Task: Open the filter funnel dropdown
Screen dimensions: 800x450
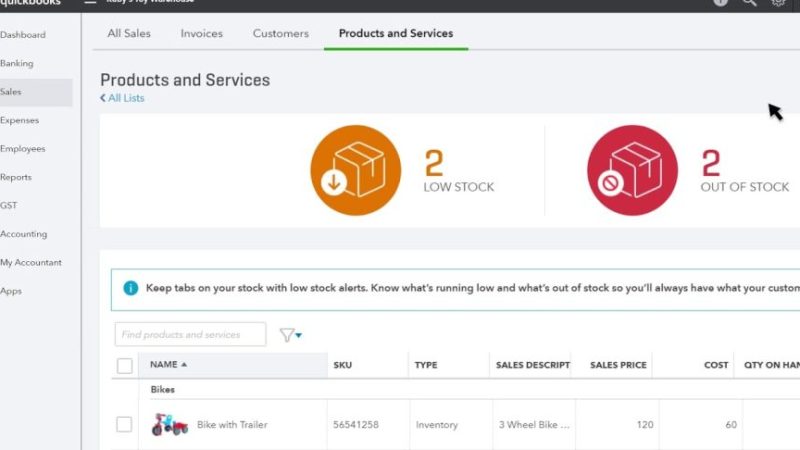Action: pos(290,335)
